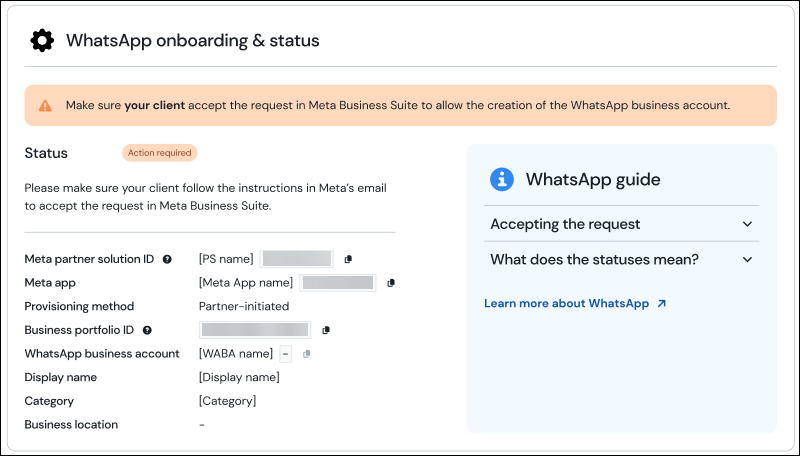Copy the Meta partner solution ID value
The width and height of the screenshot is (800, 456).
point(348,259)
